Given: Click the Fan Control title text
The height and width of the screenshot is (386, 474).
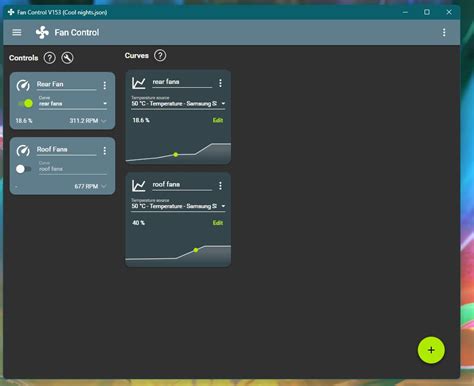Looking at the screenshot, I should (77, 32).
